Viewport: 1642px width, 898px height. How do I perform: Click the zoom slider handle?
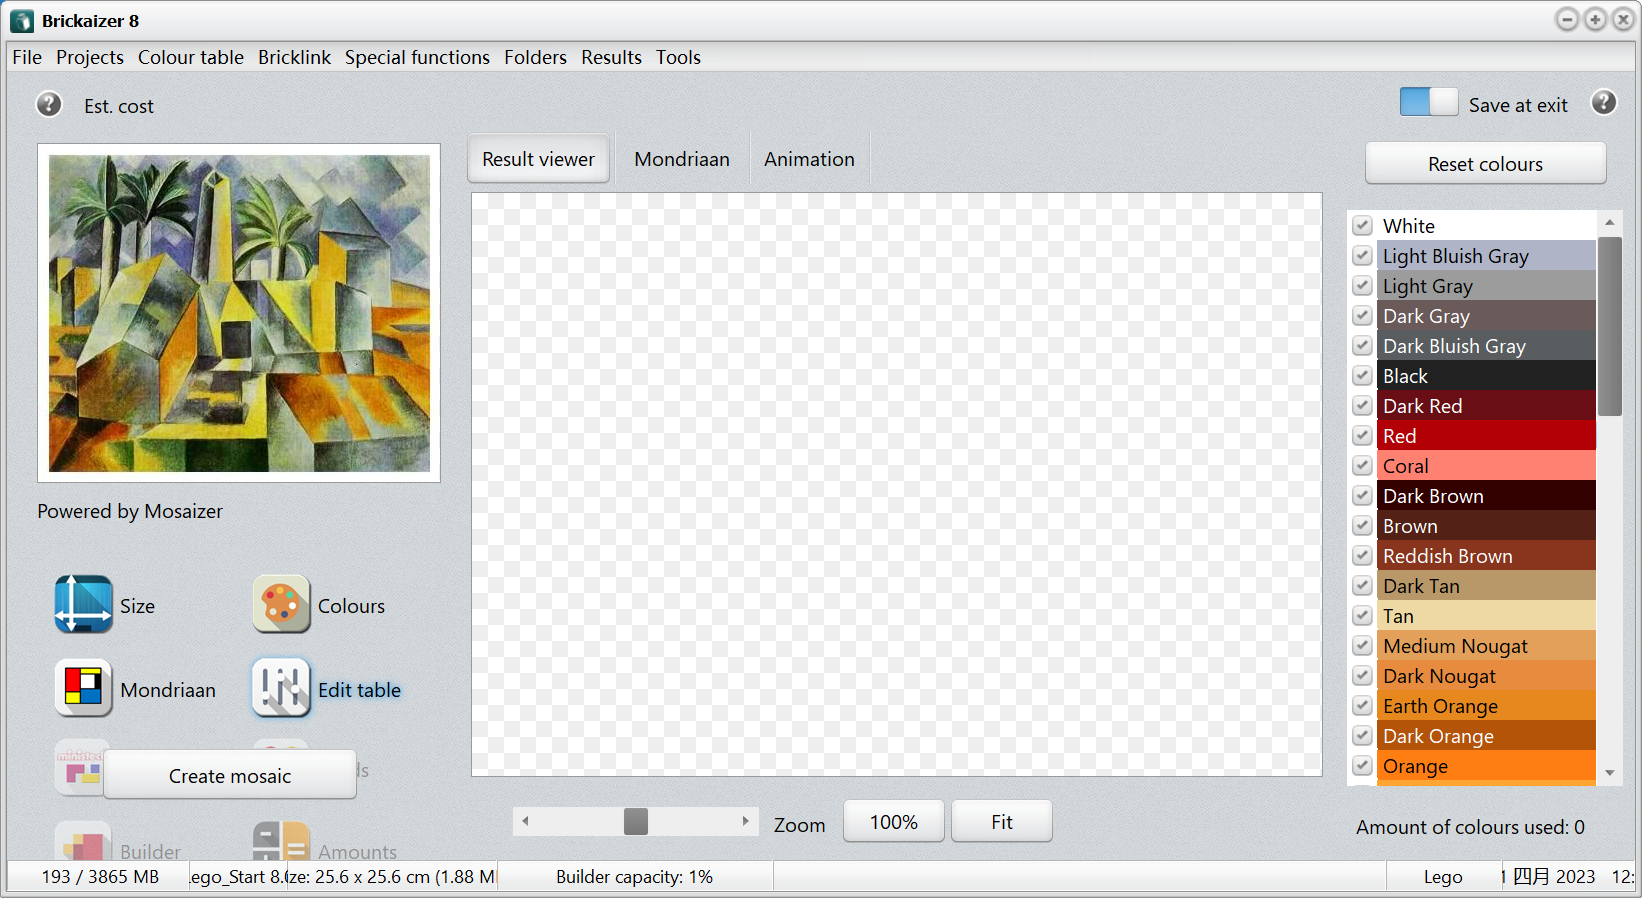636,821
